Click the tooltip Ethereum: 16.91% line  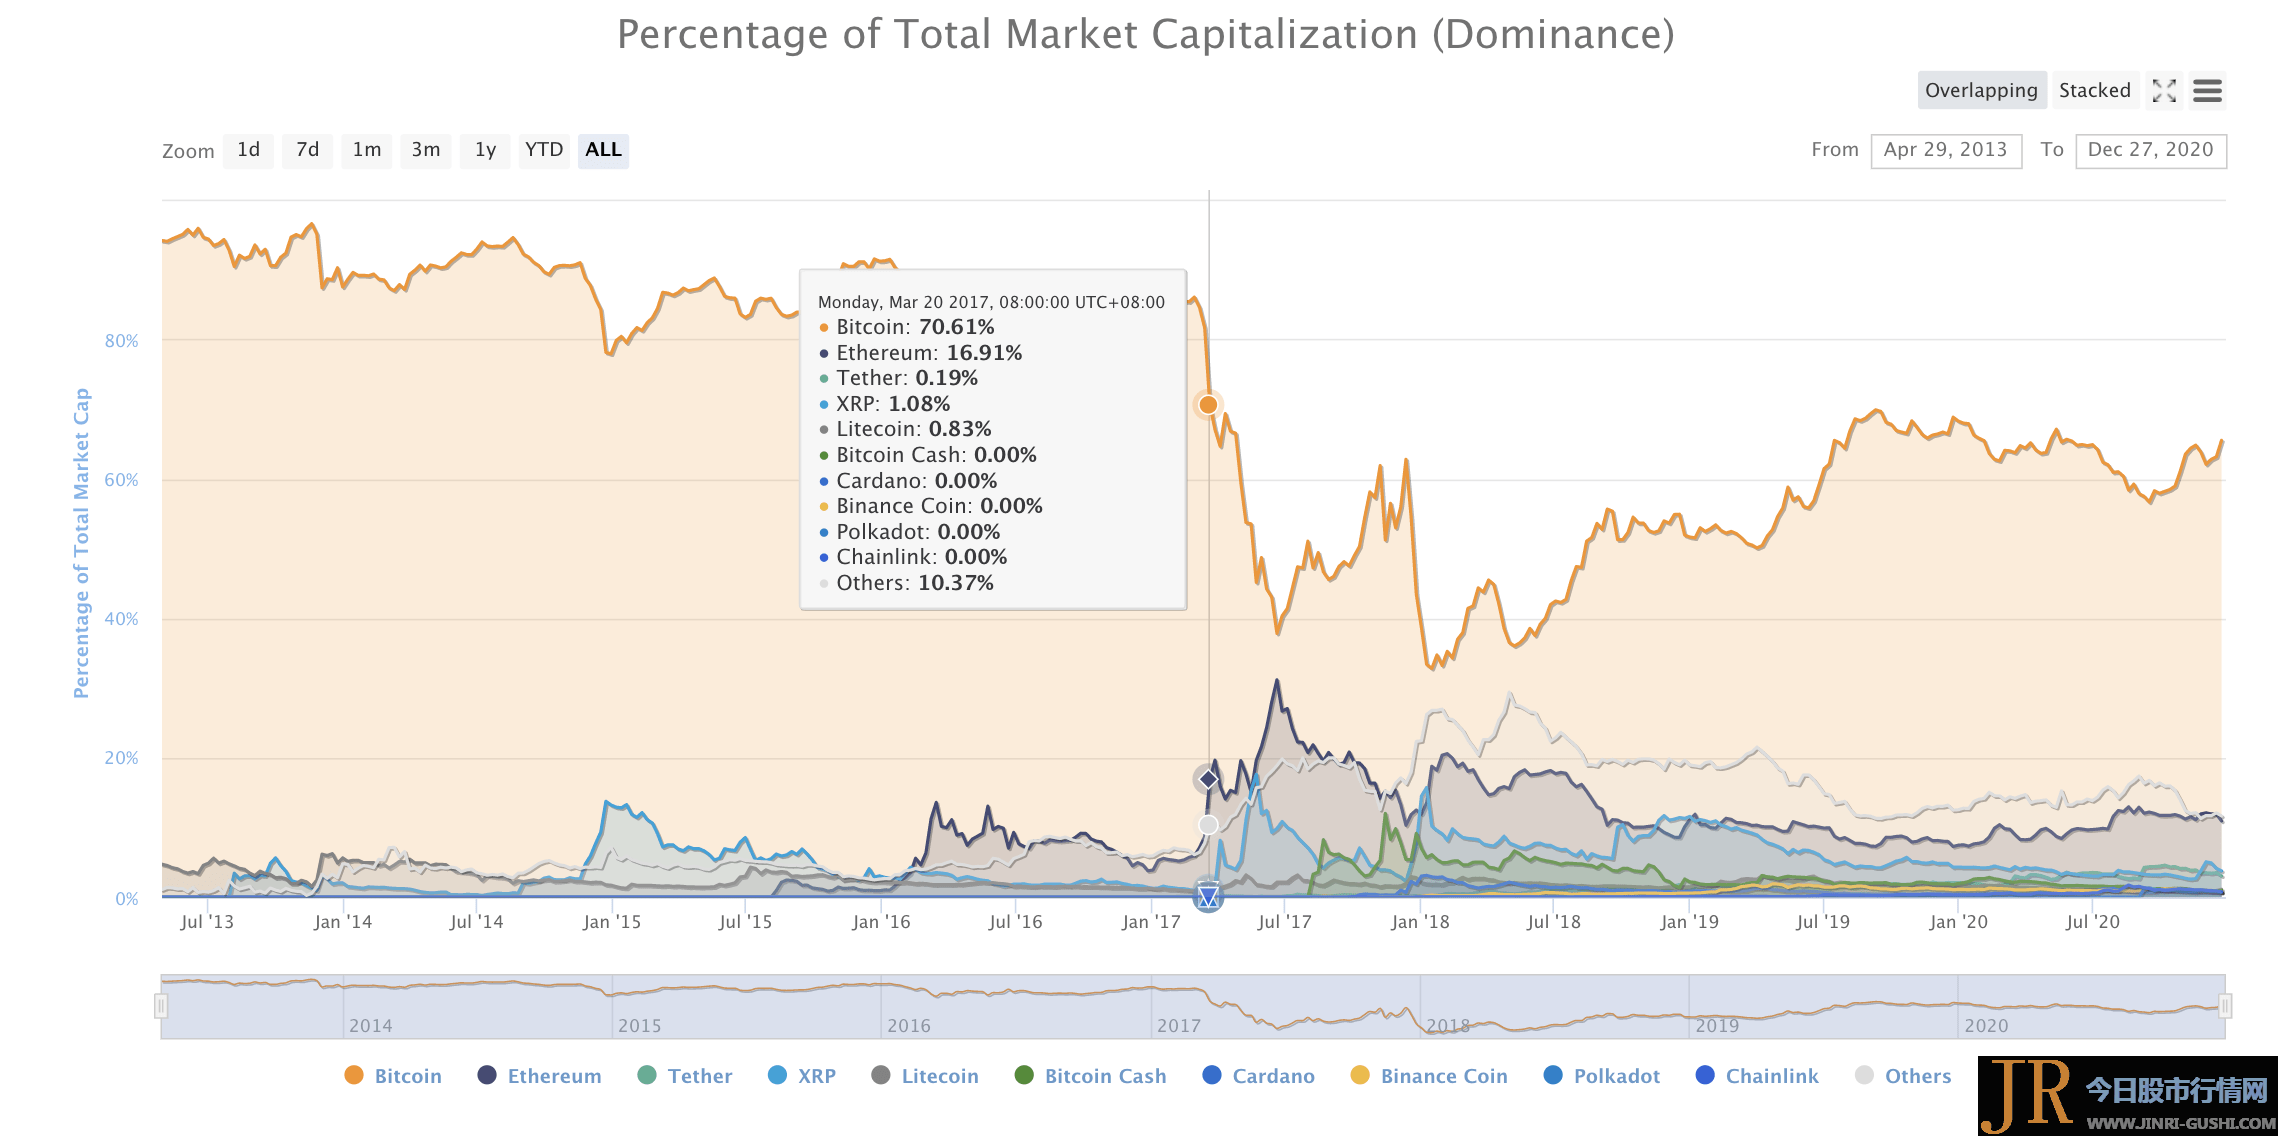(920, 353)
